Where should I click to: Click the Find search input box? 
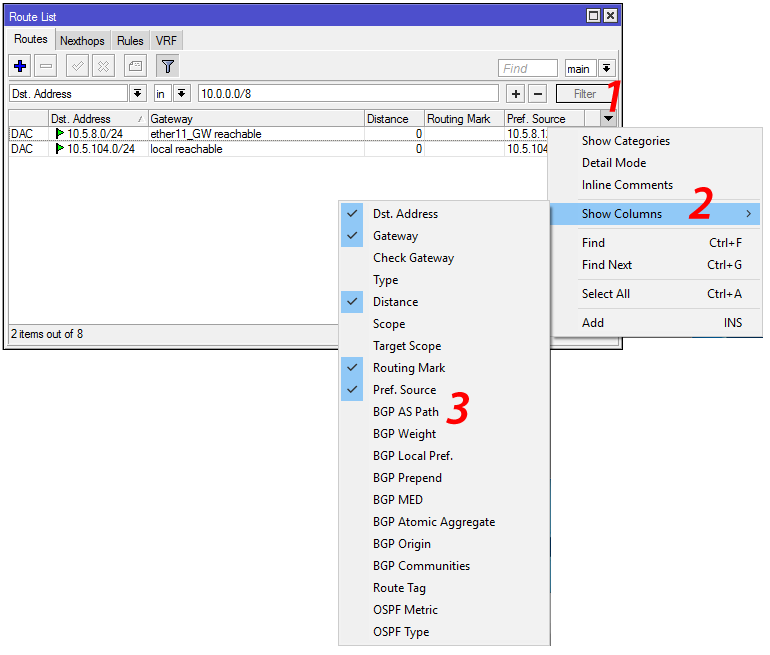click(528, 69)
